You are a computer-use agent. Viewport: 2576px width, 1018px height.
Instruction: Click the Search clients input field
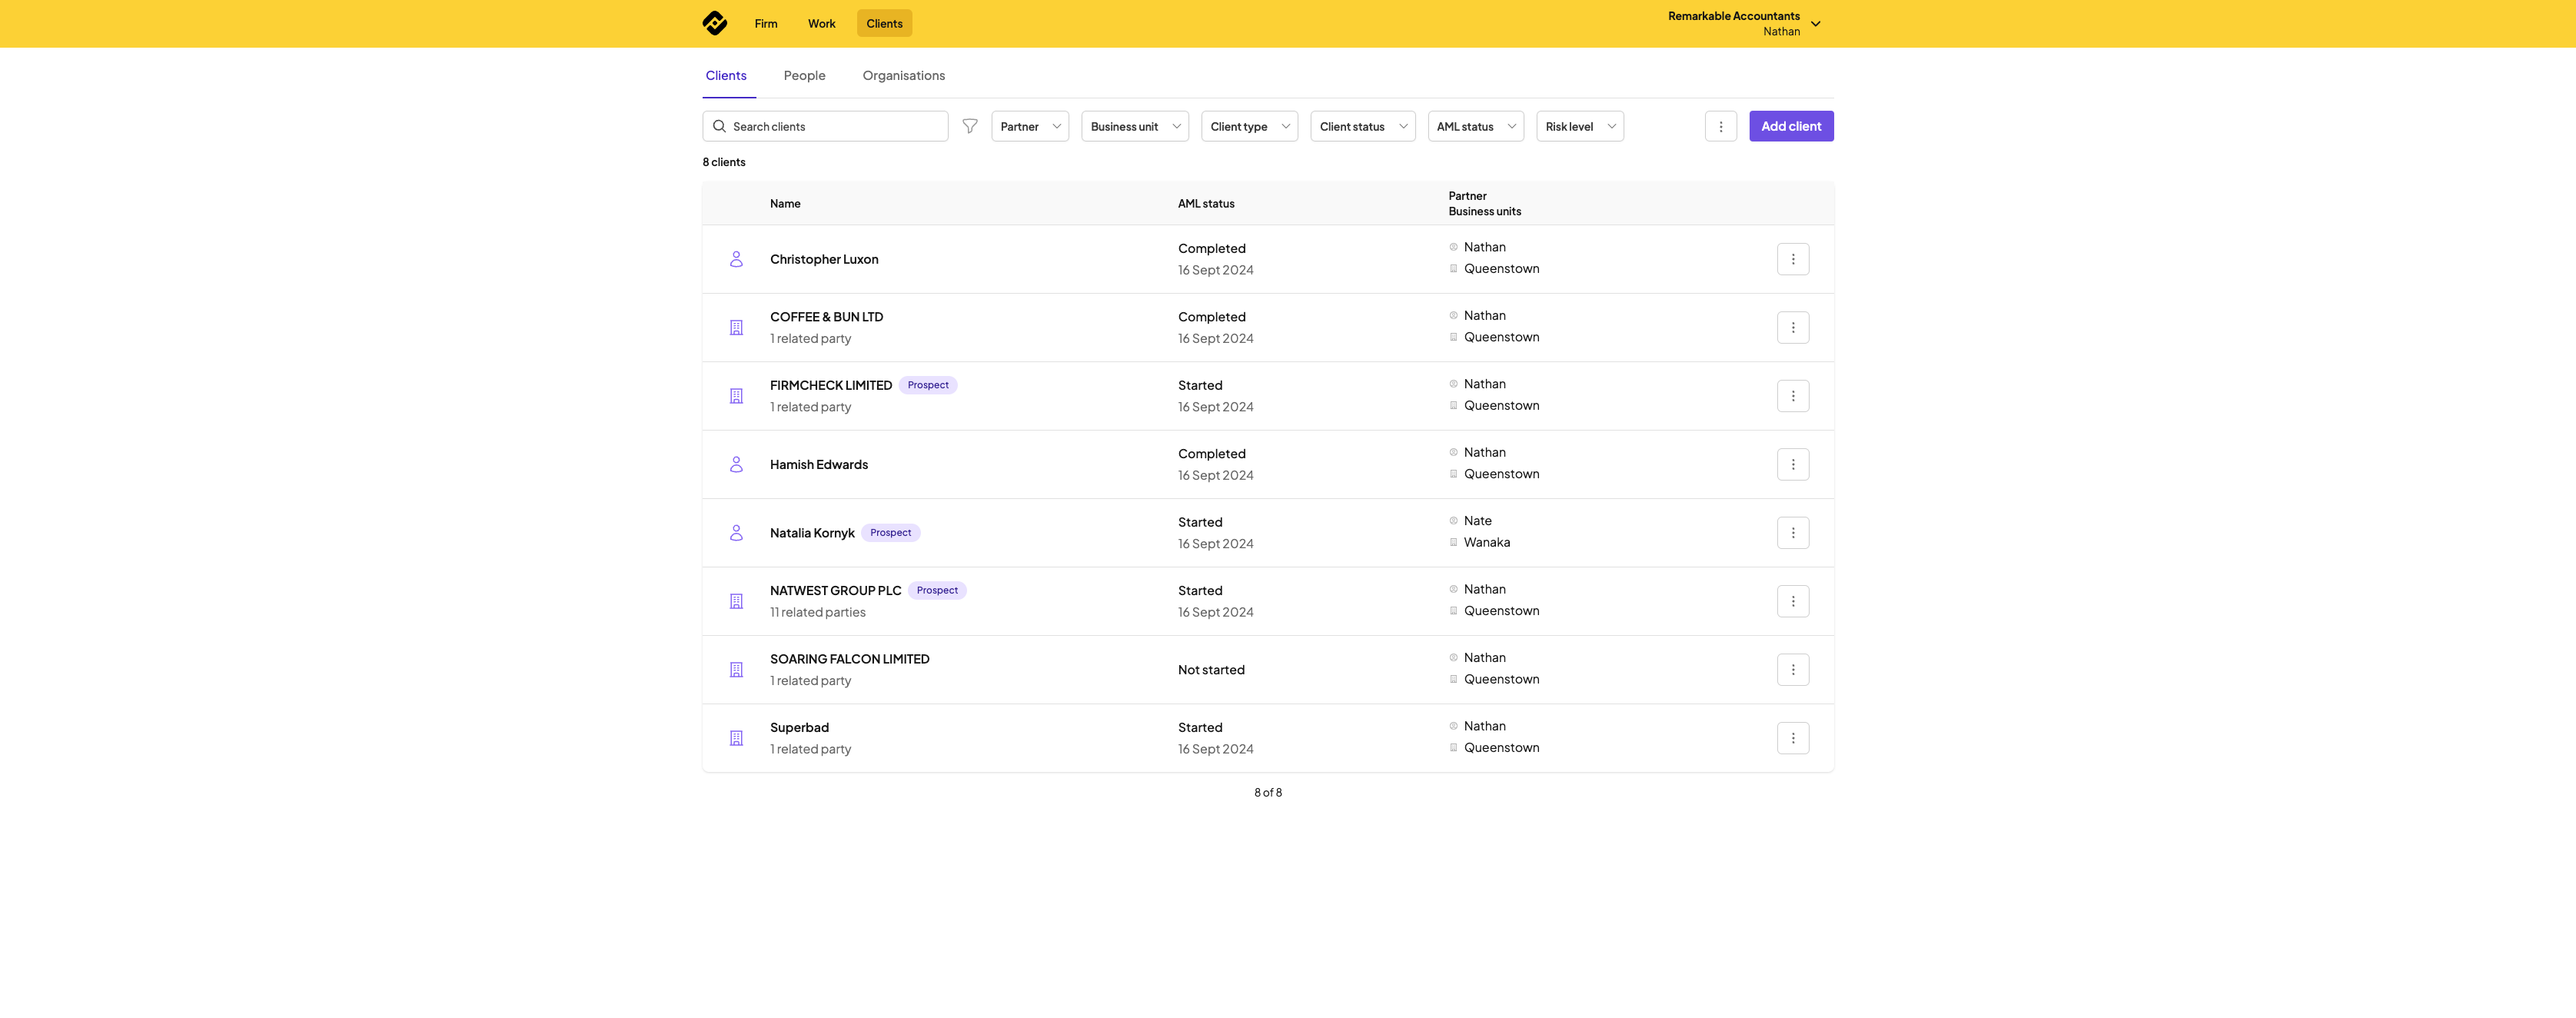pyautogui.click(x=836, y=126)
